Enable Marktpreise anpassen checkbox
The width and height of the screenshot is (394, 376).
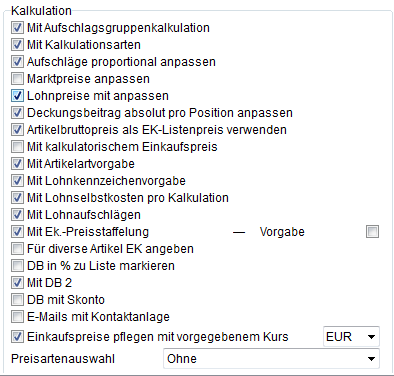[17, 79]
